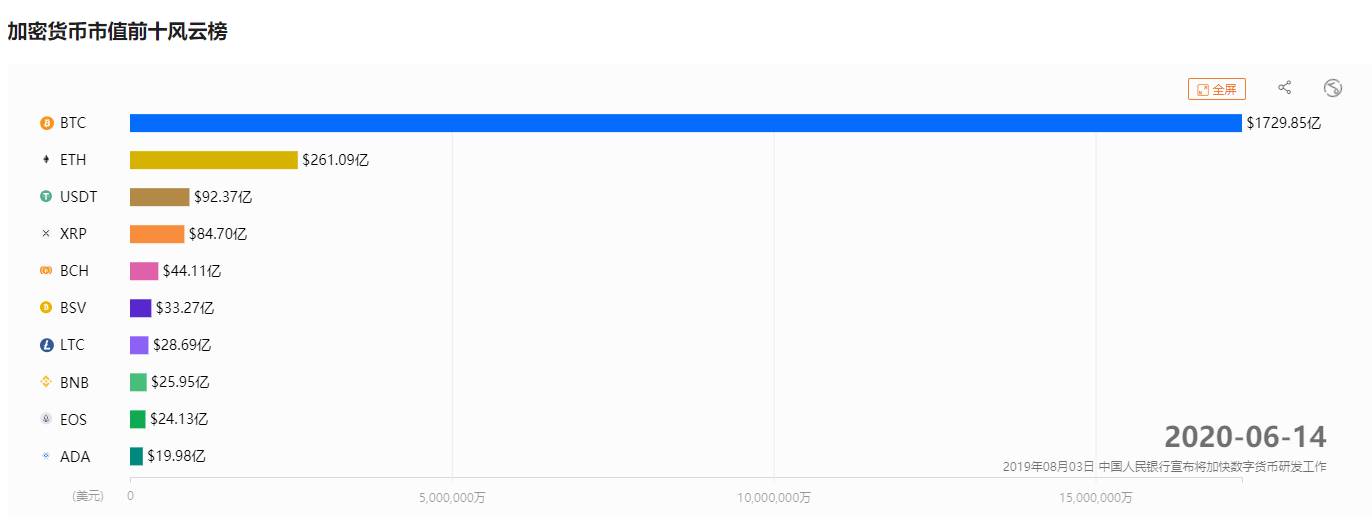Select the XRP label
The image size is (1372, 517).
(73, 234)
